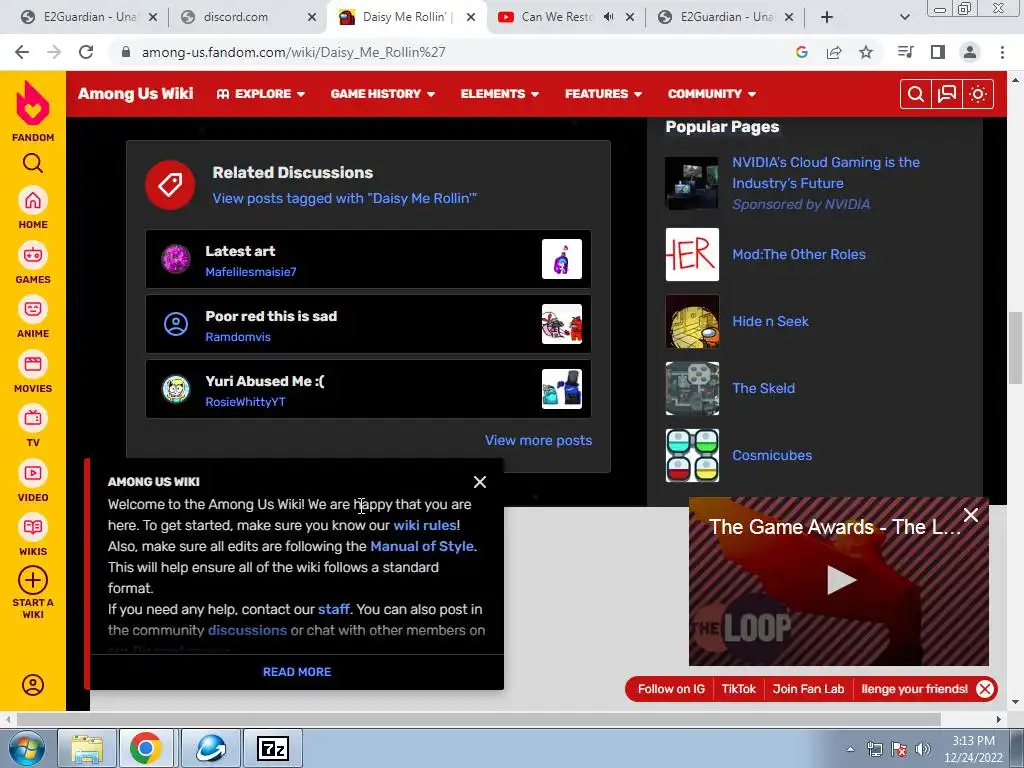Open the Hide n Seek thumbnail

click(692, 321)
